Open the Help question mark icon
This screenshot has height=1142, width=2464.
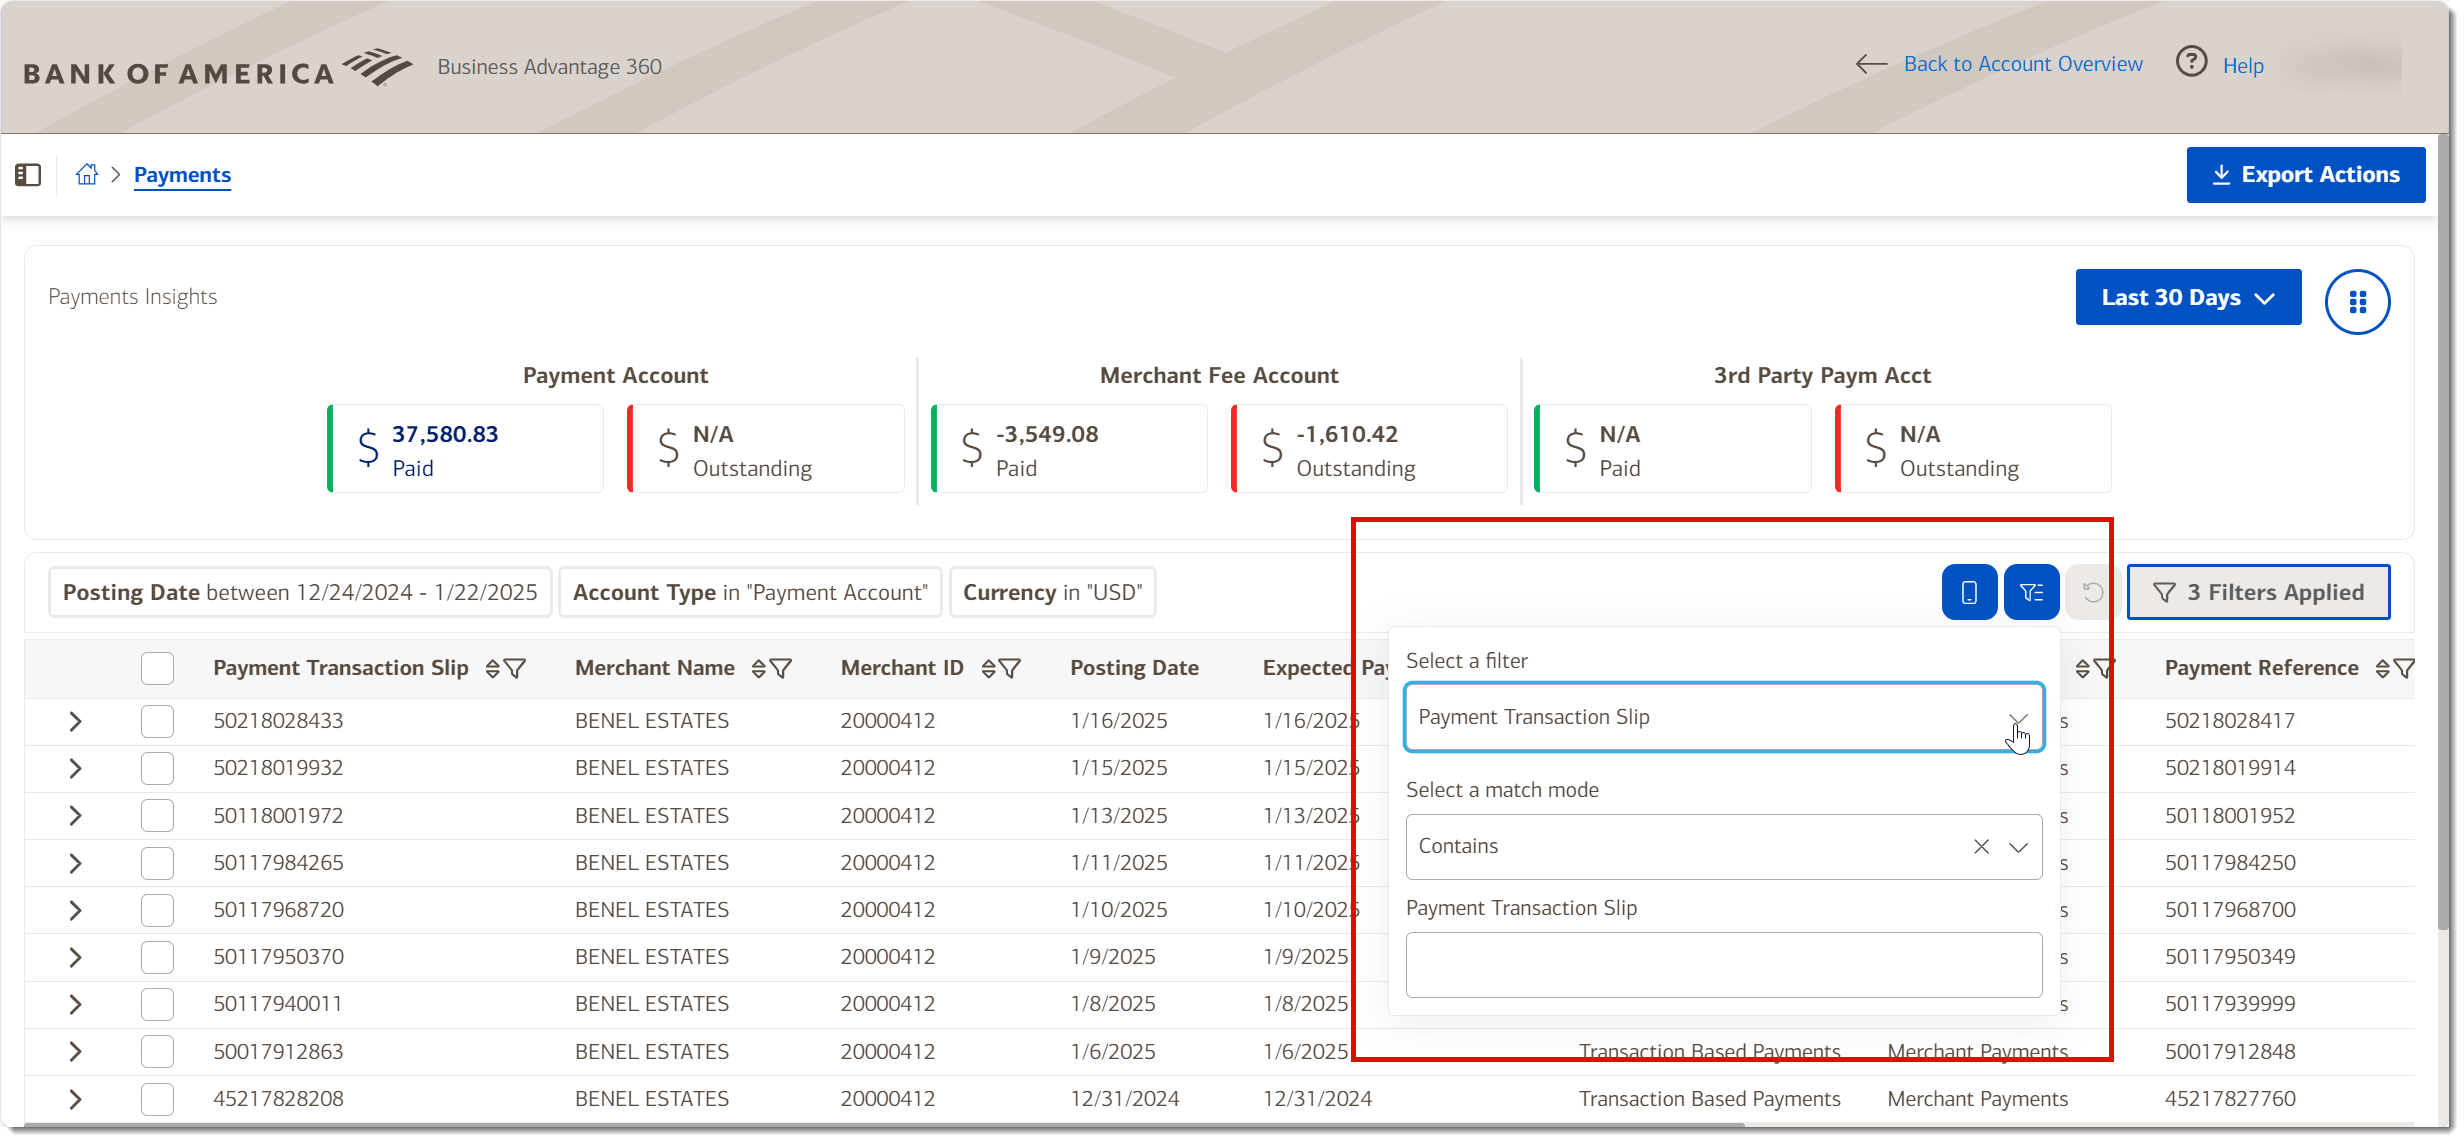click(x=2191, y=63)
